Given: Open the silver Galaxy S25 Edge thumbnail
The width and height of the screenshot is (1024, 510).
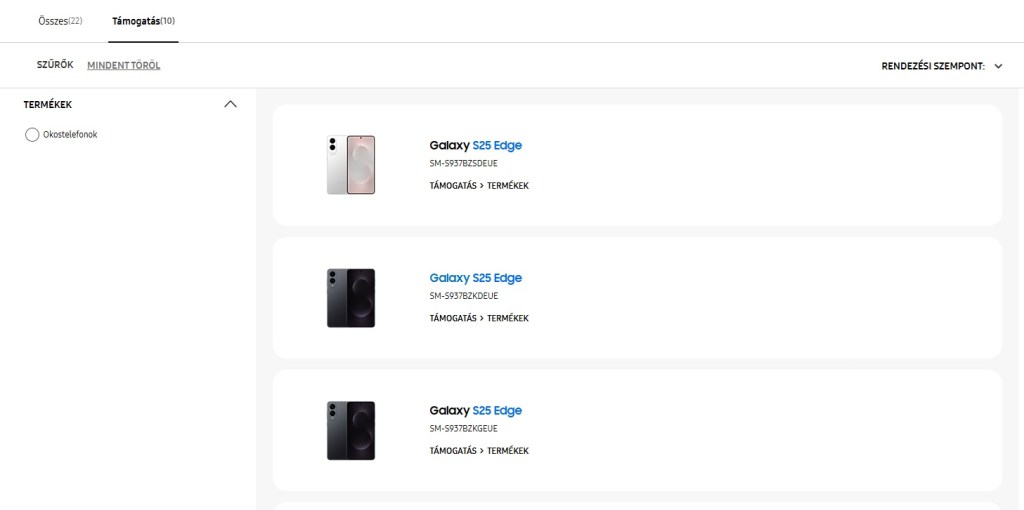Looking at the screenshot, I should [x=351, y=165].
